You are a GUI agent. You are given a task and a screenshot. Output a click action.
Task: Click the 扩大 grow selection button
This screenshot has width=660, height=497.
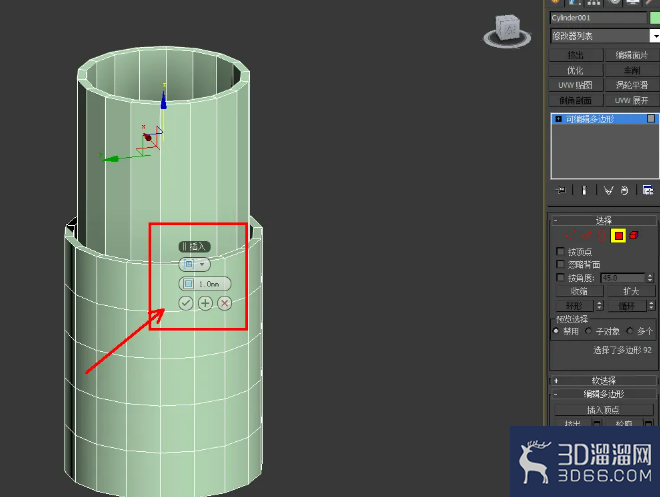pyautogui.click(x=631, y=291)
